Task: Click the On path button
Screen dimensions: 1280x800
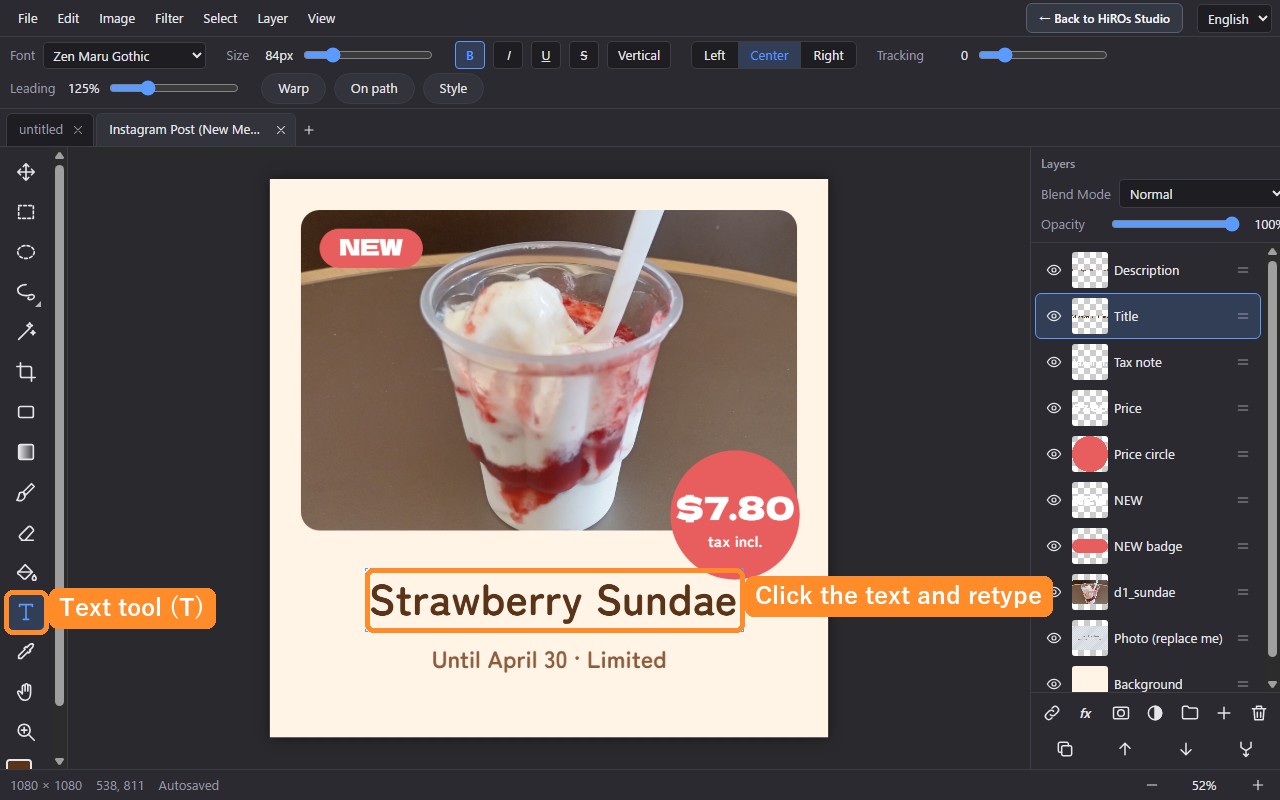Action: tap(374, 88)
